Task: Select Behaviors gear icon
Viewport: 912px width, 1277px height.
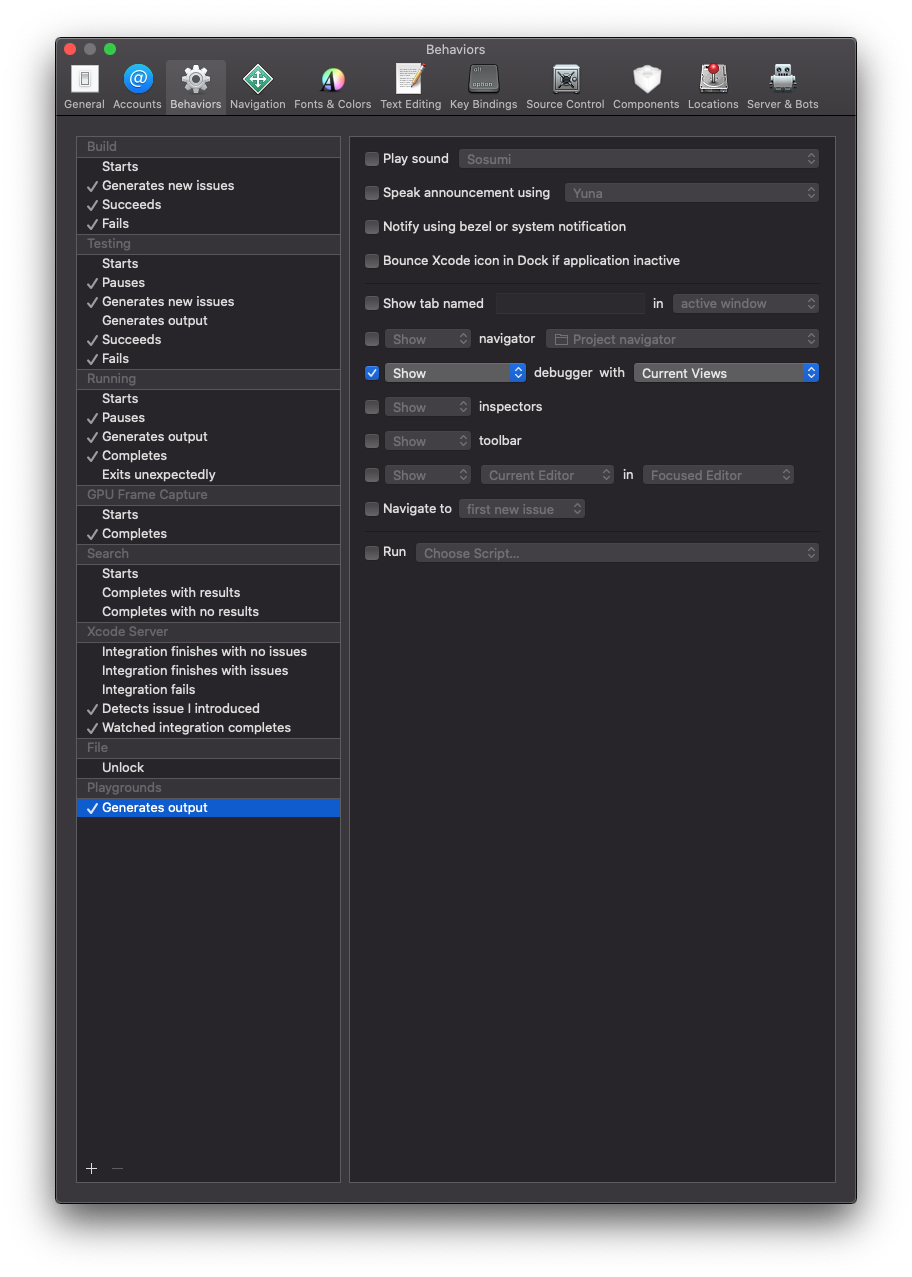Action: coord(196,79)
